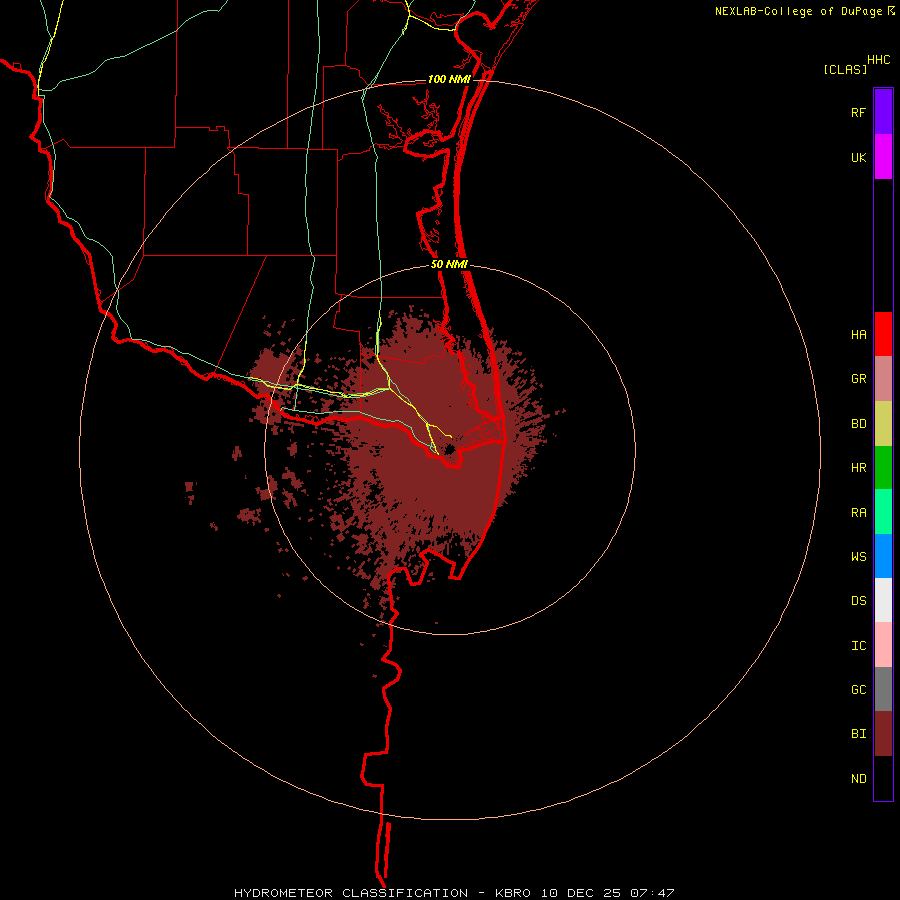Click the HHC product code text
The image size is (900, 900).
coord(878,60)
